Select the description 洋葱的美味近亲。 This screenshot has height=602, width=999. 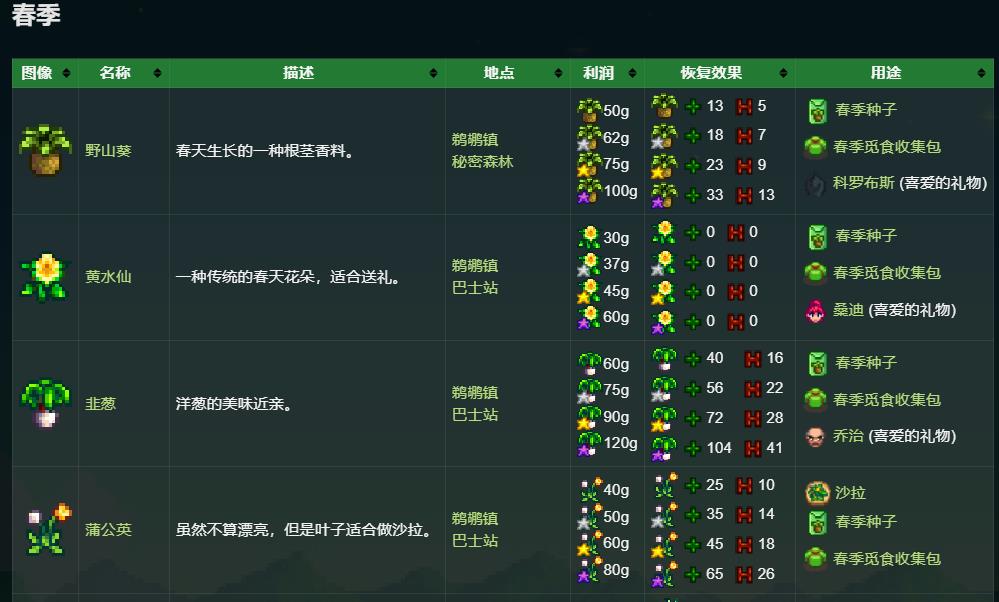(x=234, y=403)
